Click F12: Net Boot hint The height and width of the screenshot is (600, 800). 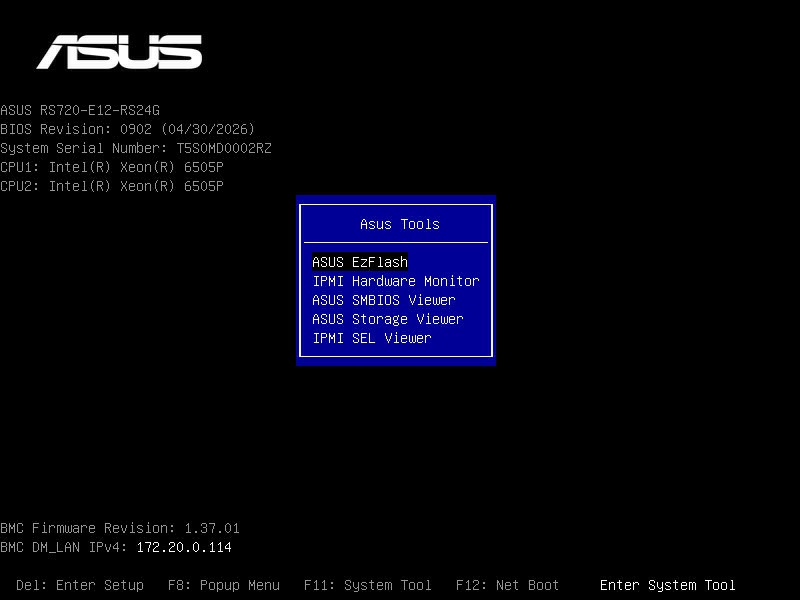click(x=507, y=585)
